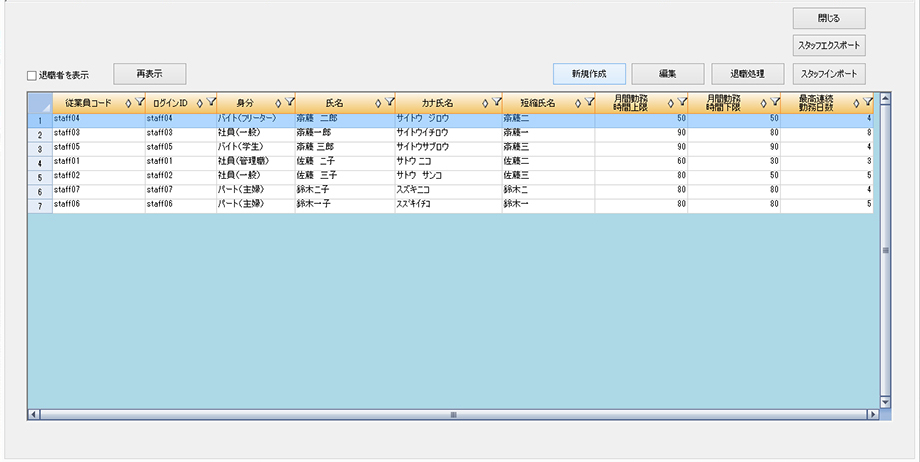Click the 身分 column filter funnel icon
920x462 pixels.
(289, 102)
